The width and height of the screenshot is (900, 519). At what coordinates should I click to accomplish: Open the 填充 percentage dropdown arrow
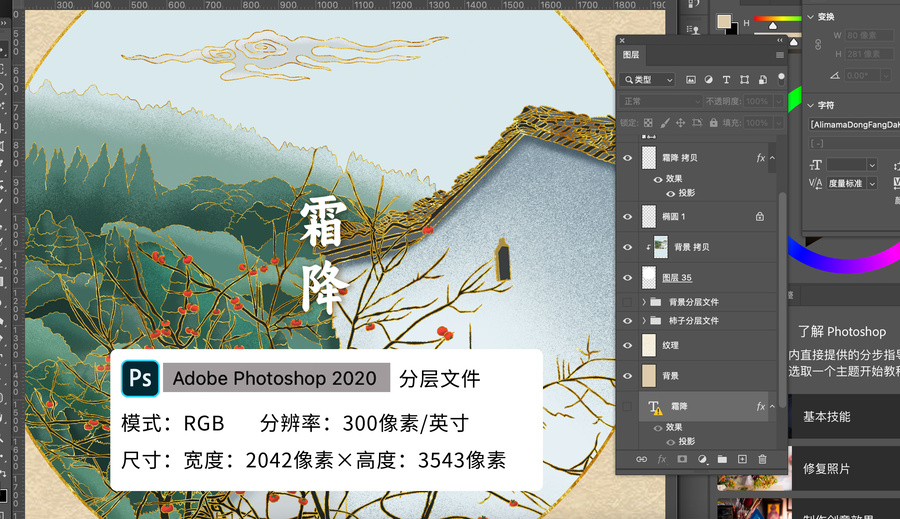pos(779,123)
